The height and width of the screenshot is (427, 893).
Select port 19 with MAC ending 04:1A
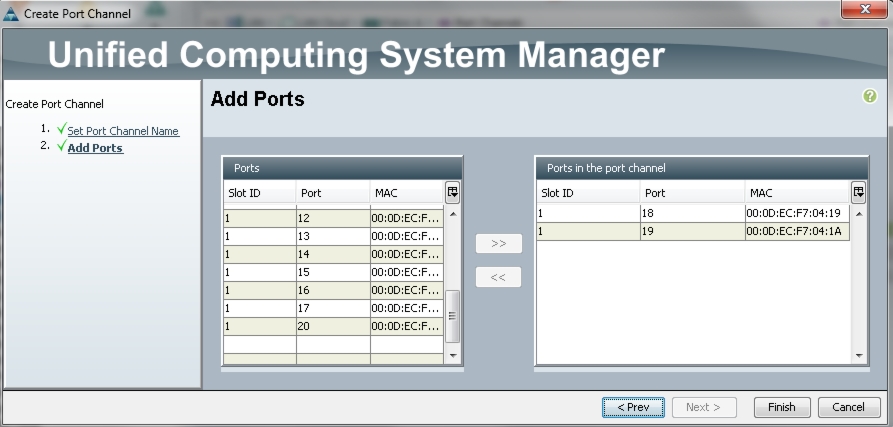point(693,231)
